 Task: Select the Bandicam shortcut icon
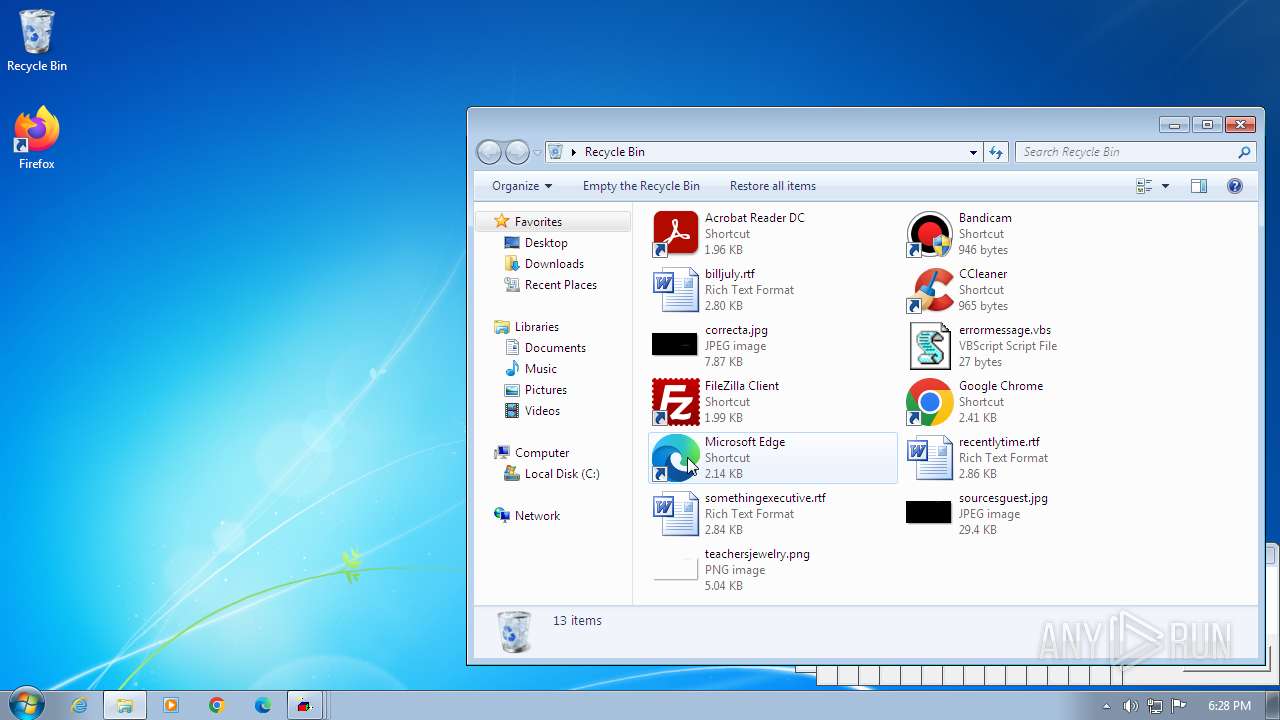[x=929, y=234]
